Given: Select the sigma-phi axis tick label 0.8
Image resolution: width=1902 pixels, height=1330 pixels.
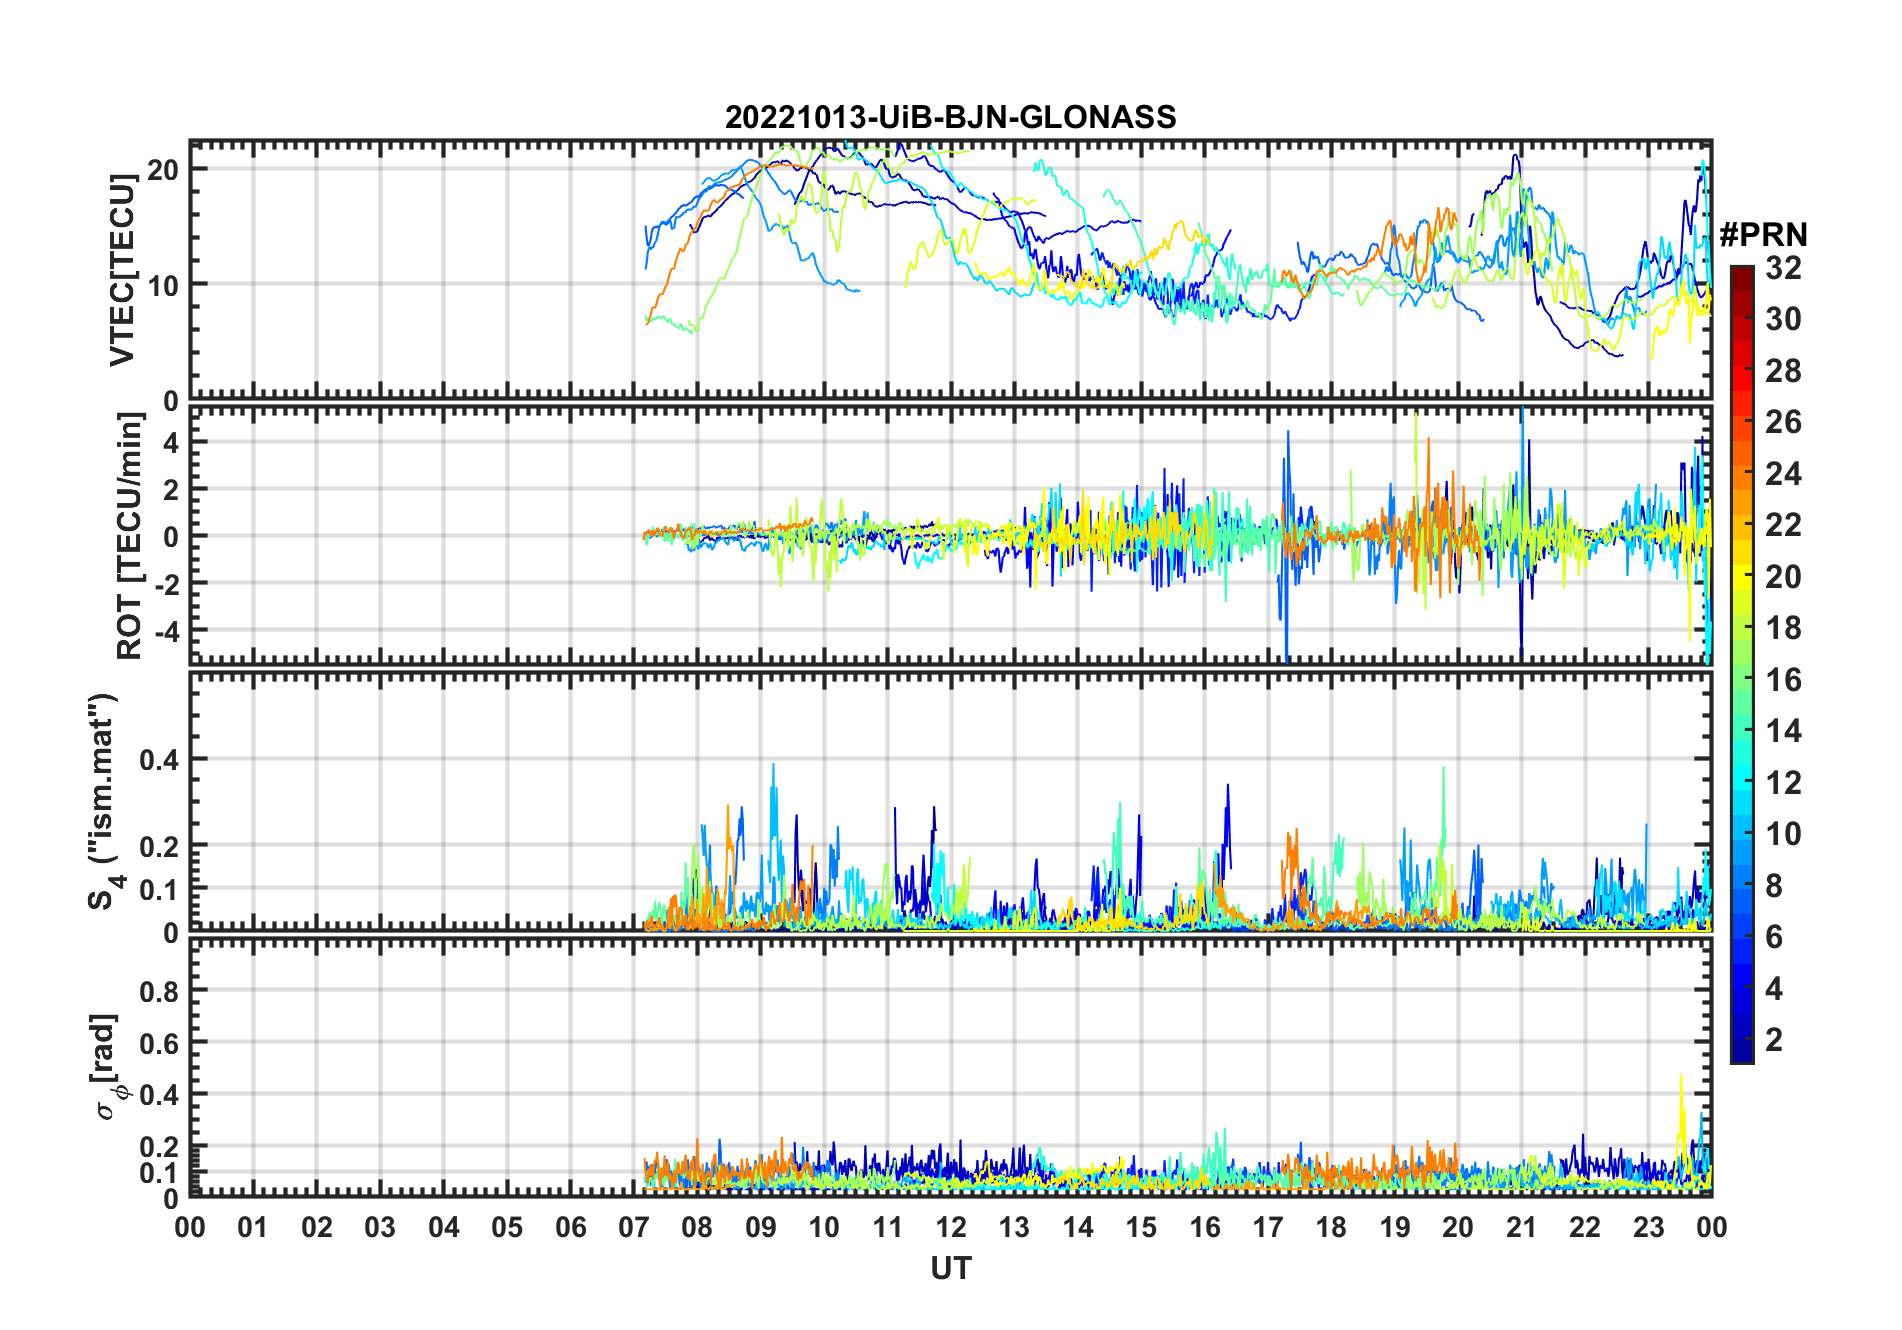Looking at the screenshot, I should (160, 991).
